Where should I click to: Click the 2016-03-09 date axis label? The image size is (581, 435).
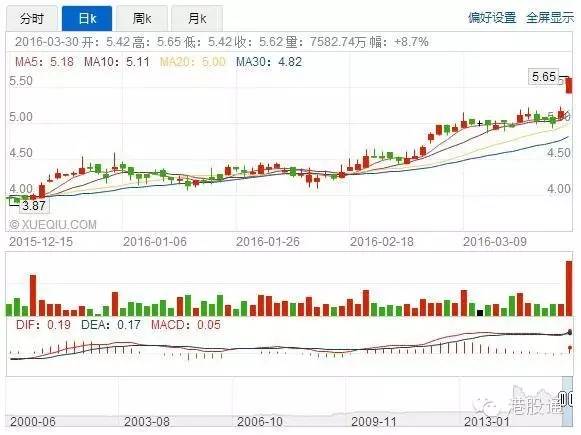(495, 242)
